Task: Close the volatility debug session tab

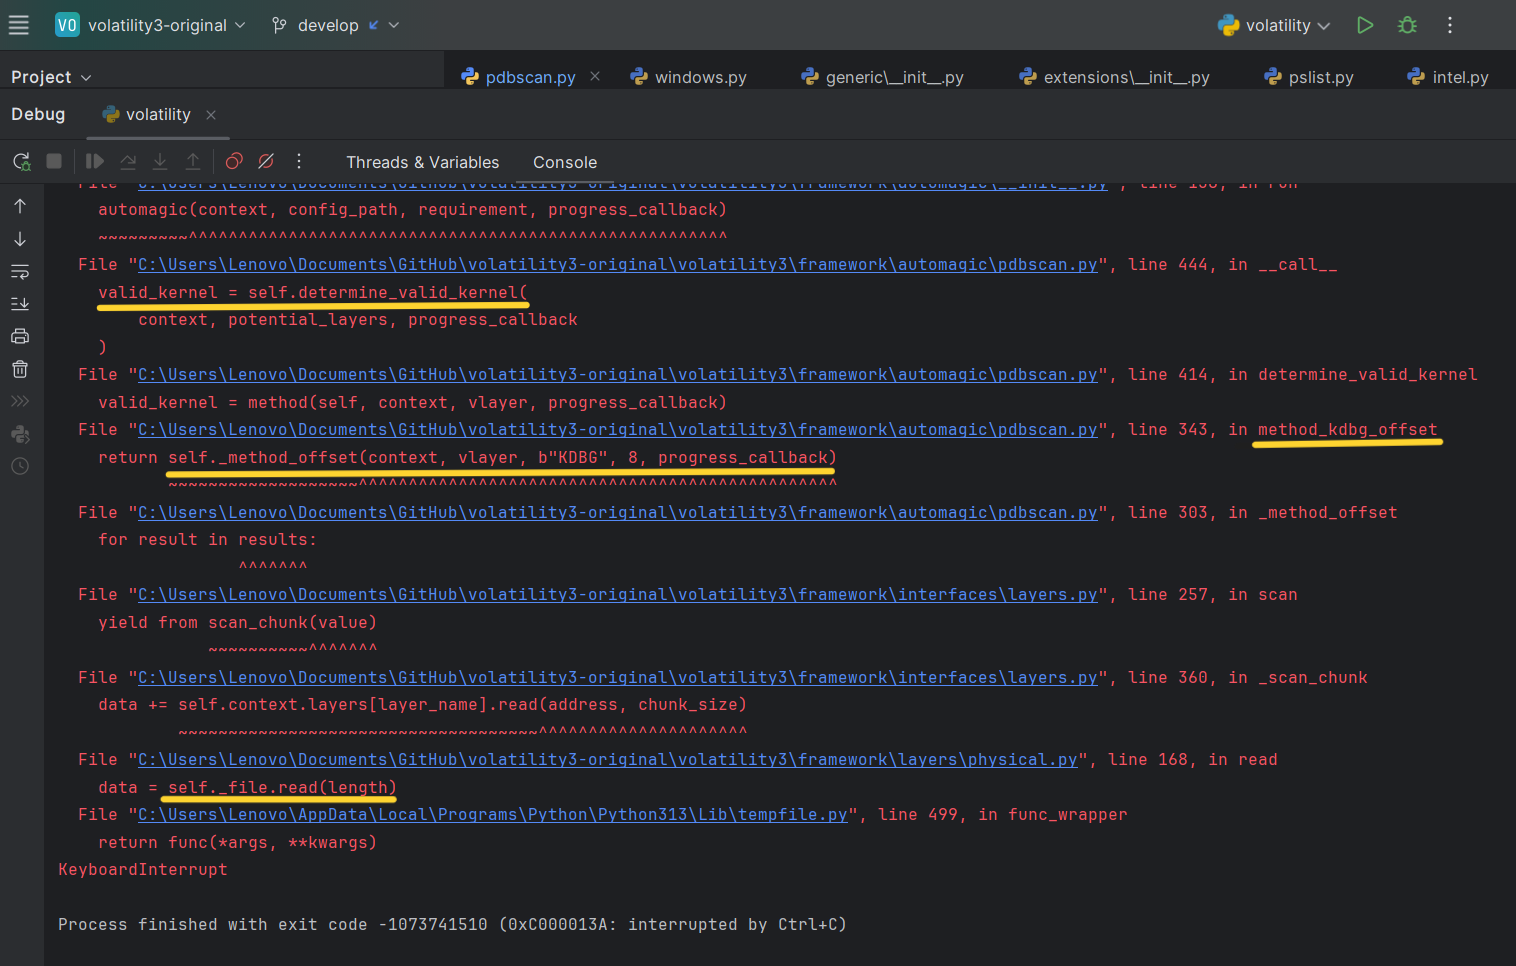Action: [211, 115]
